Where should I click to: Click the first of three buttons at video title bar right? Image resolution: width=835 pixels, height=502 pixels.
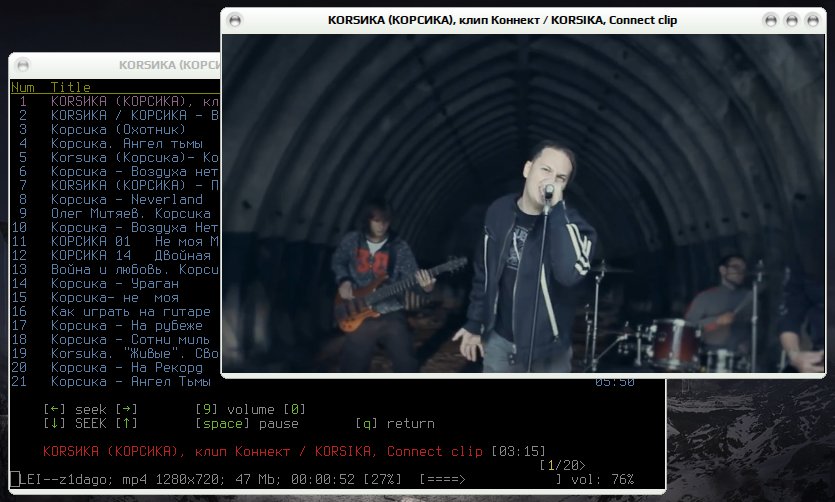point(771,20)
